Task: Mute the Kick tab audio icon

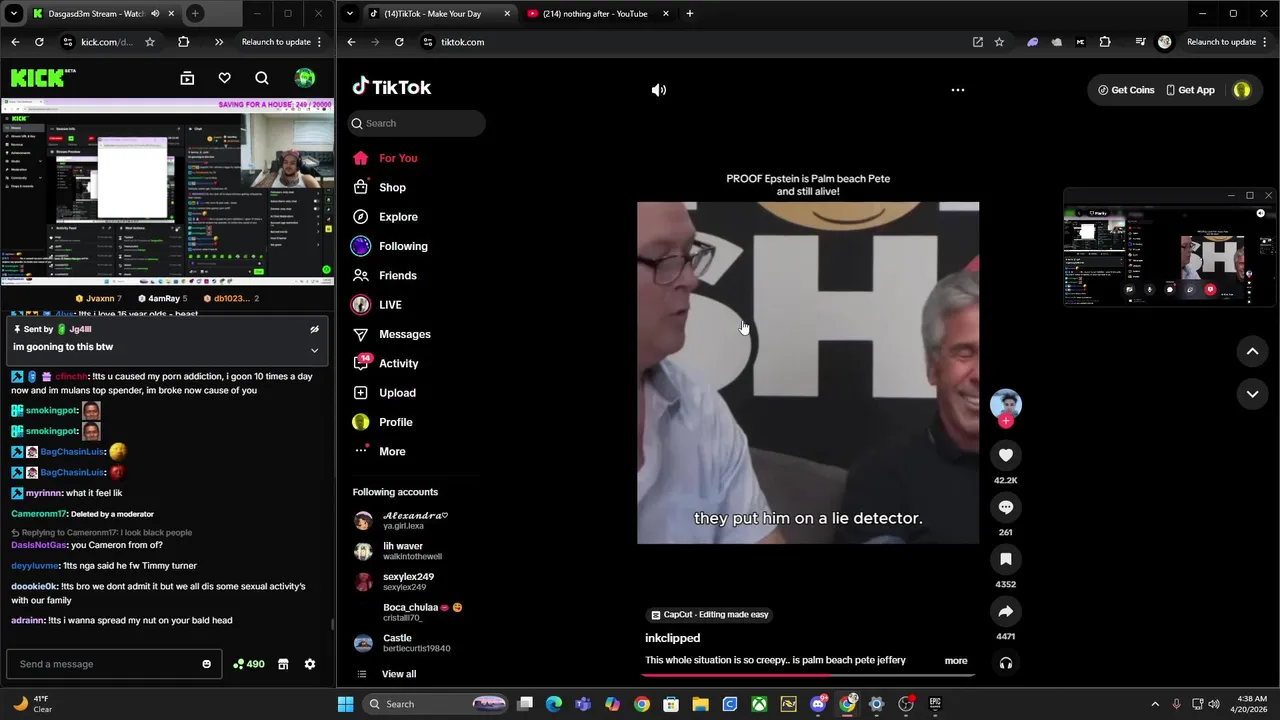Action: click(x=155, y=14)
